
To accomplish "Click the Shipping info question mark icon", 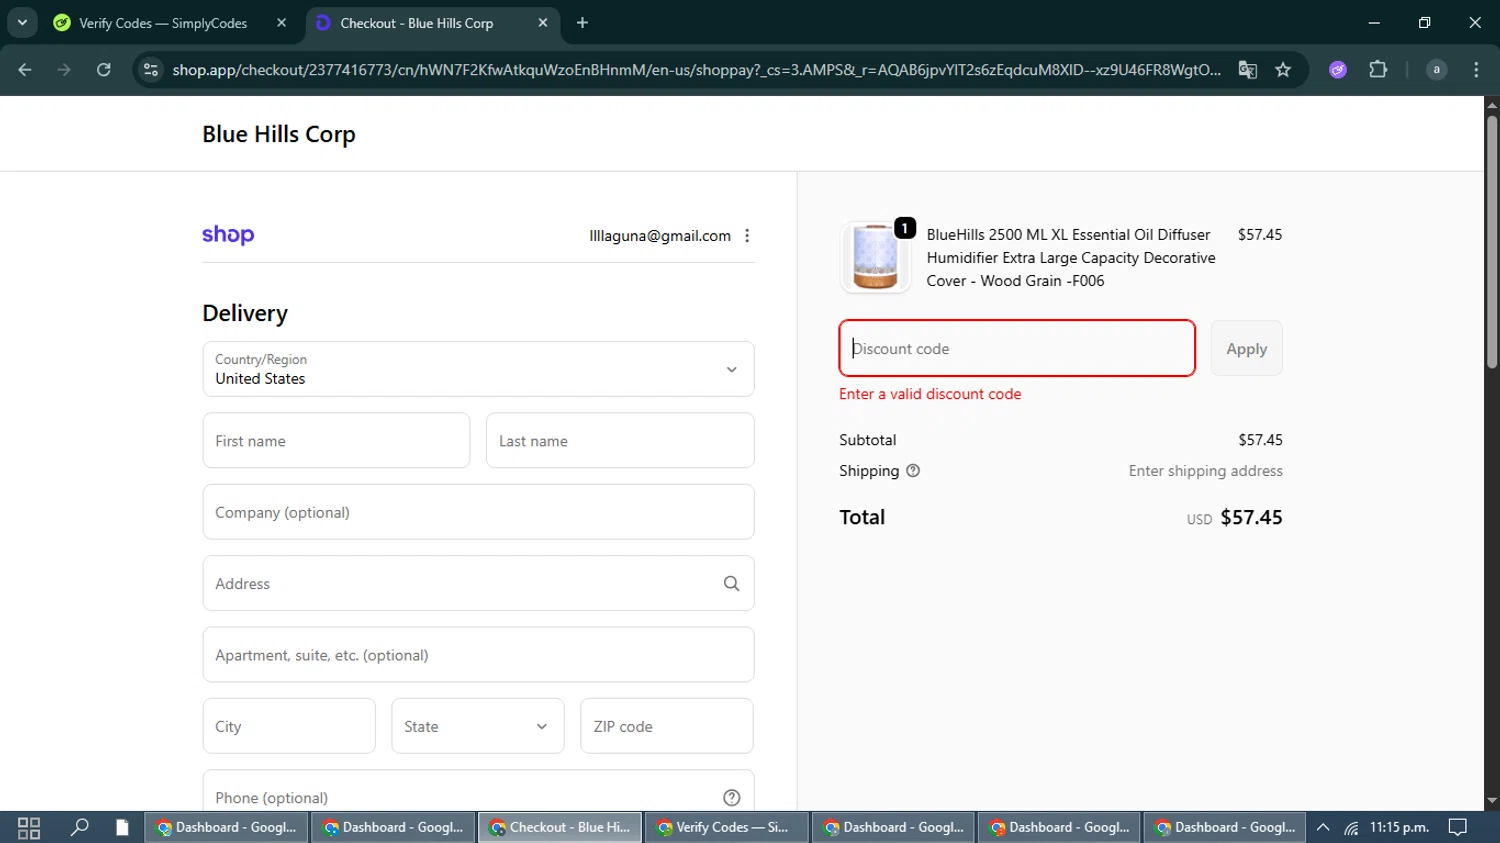I will (x=913, y=471).
